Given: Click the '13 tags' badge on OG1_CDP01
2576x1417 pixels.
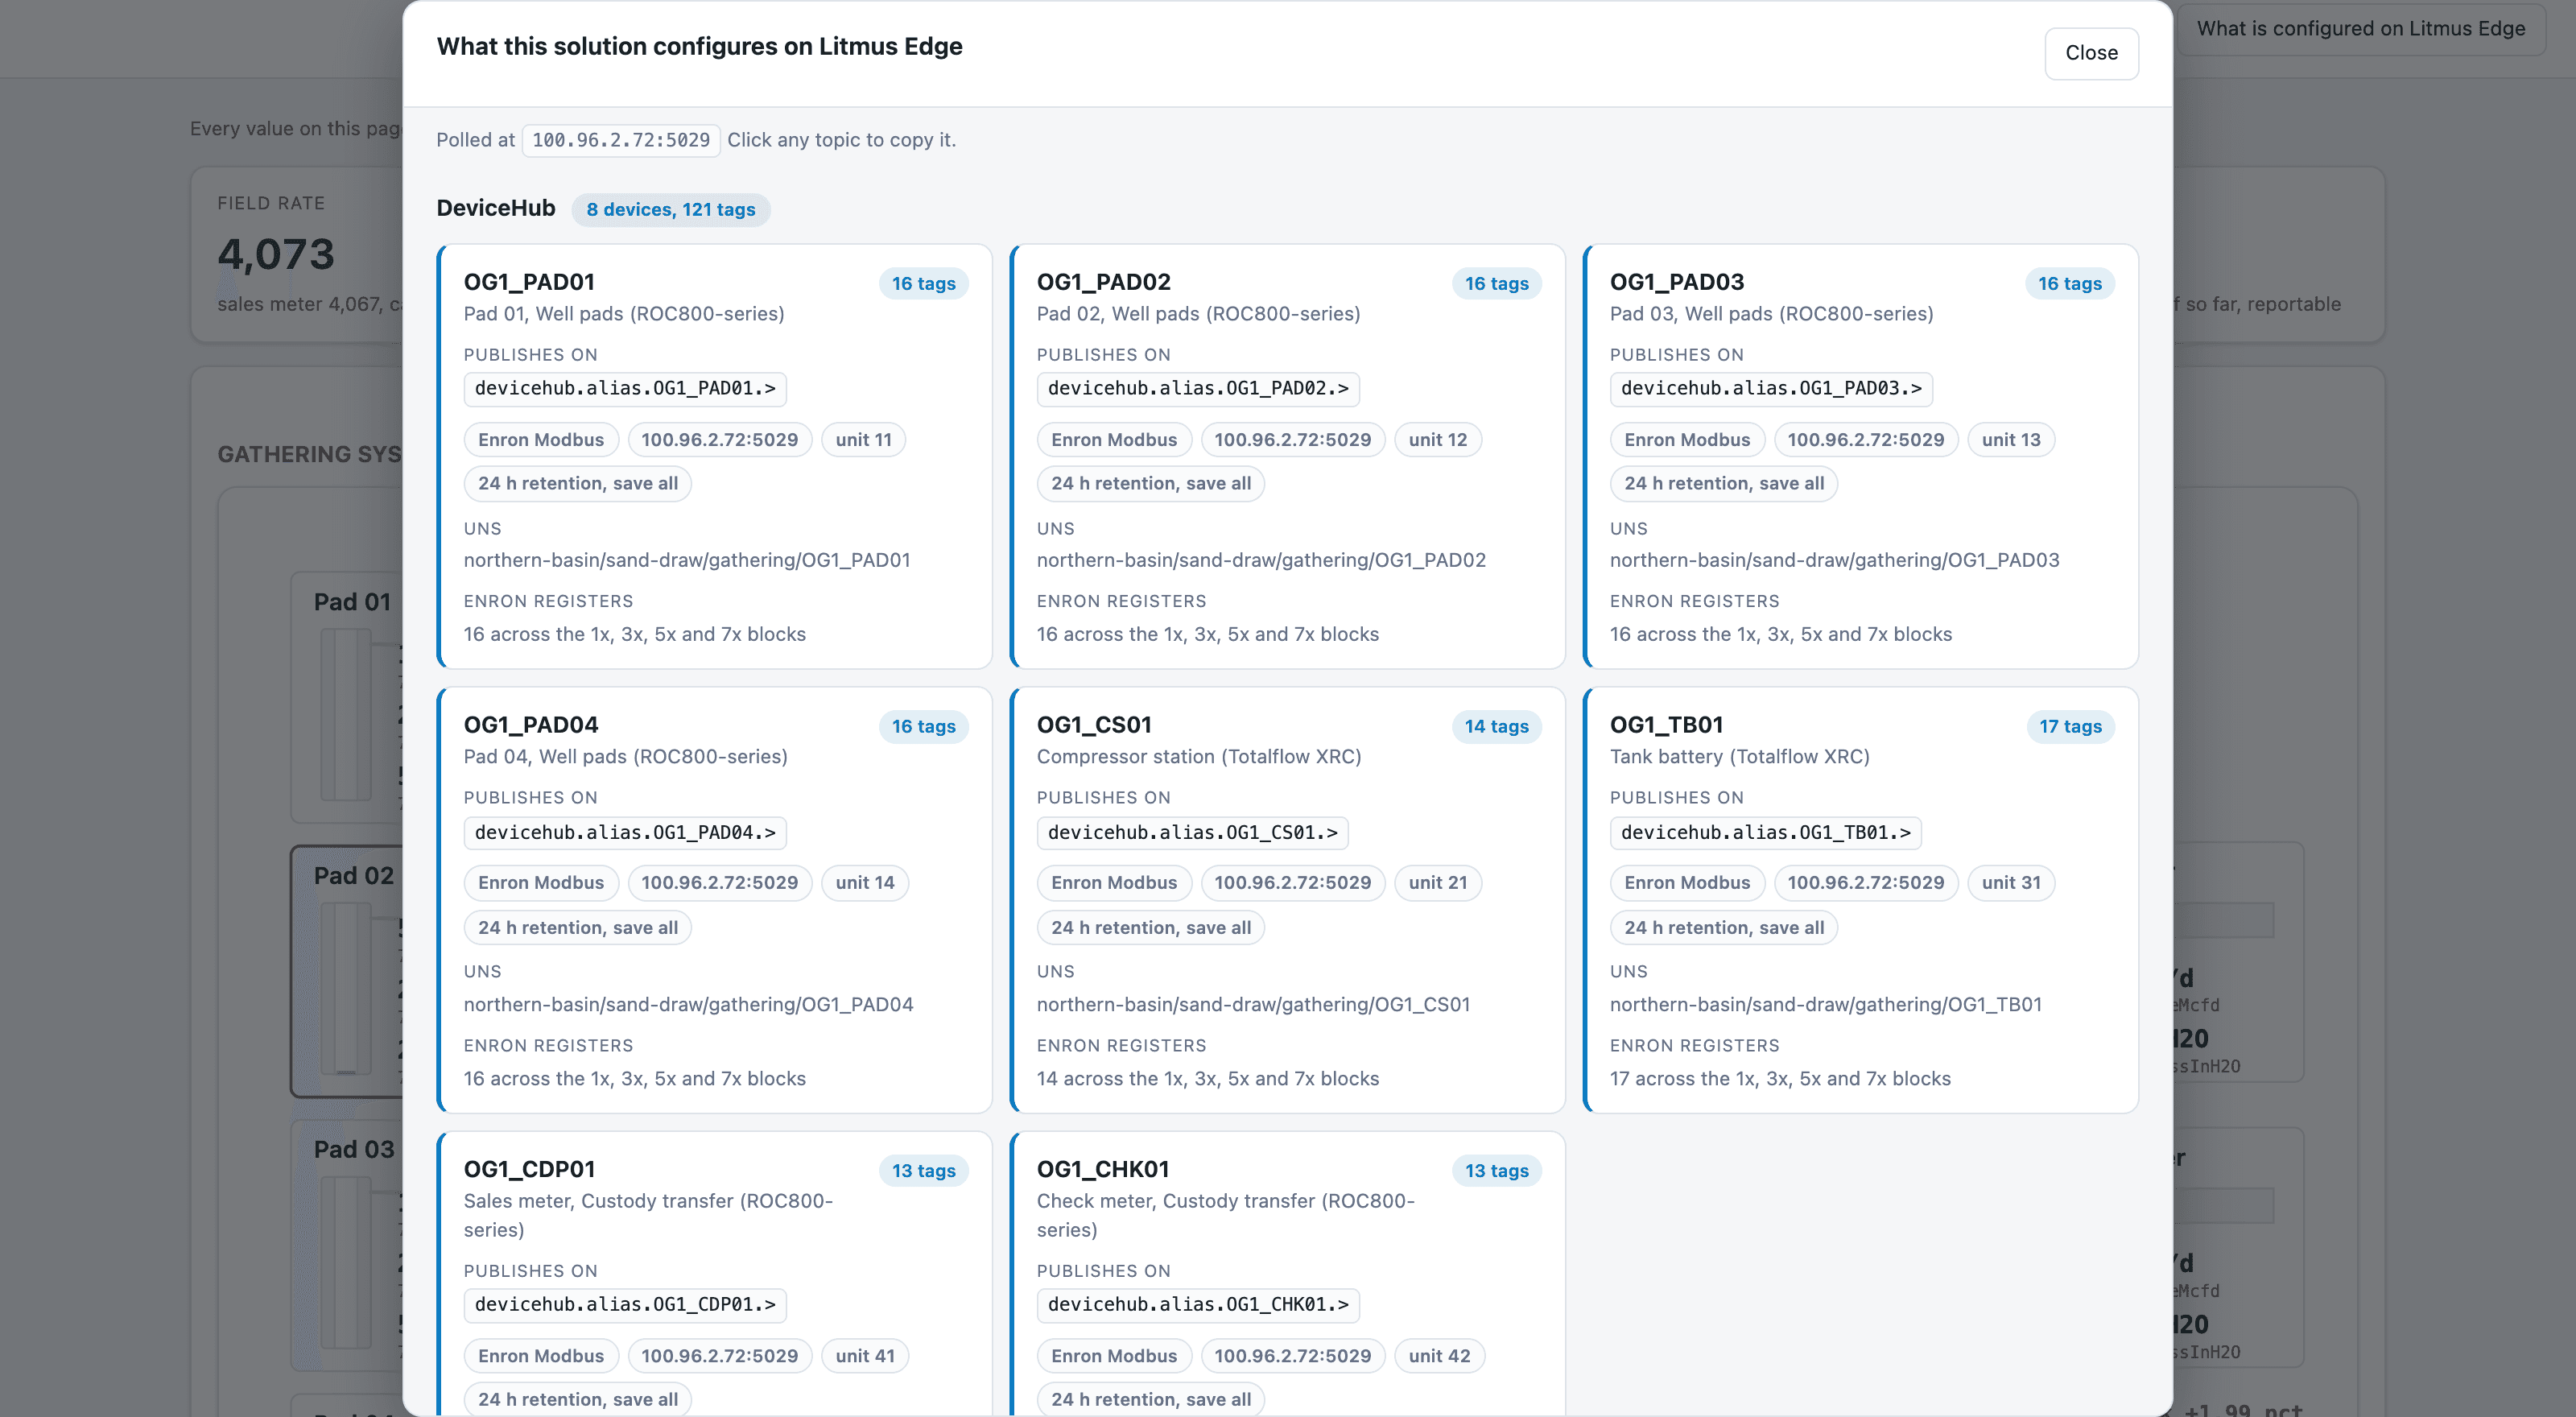Looking at the screenshot, I should [923, 1170].
